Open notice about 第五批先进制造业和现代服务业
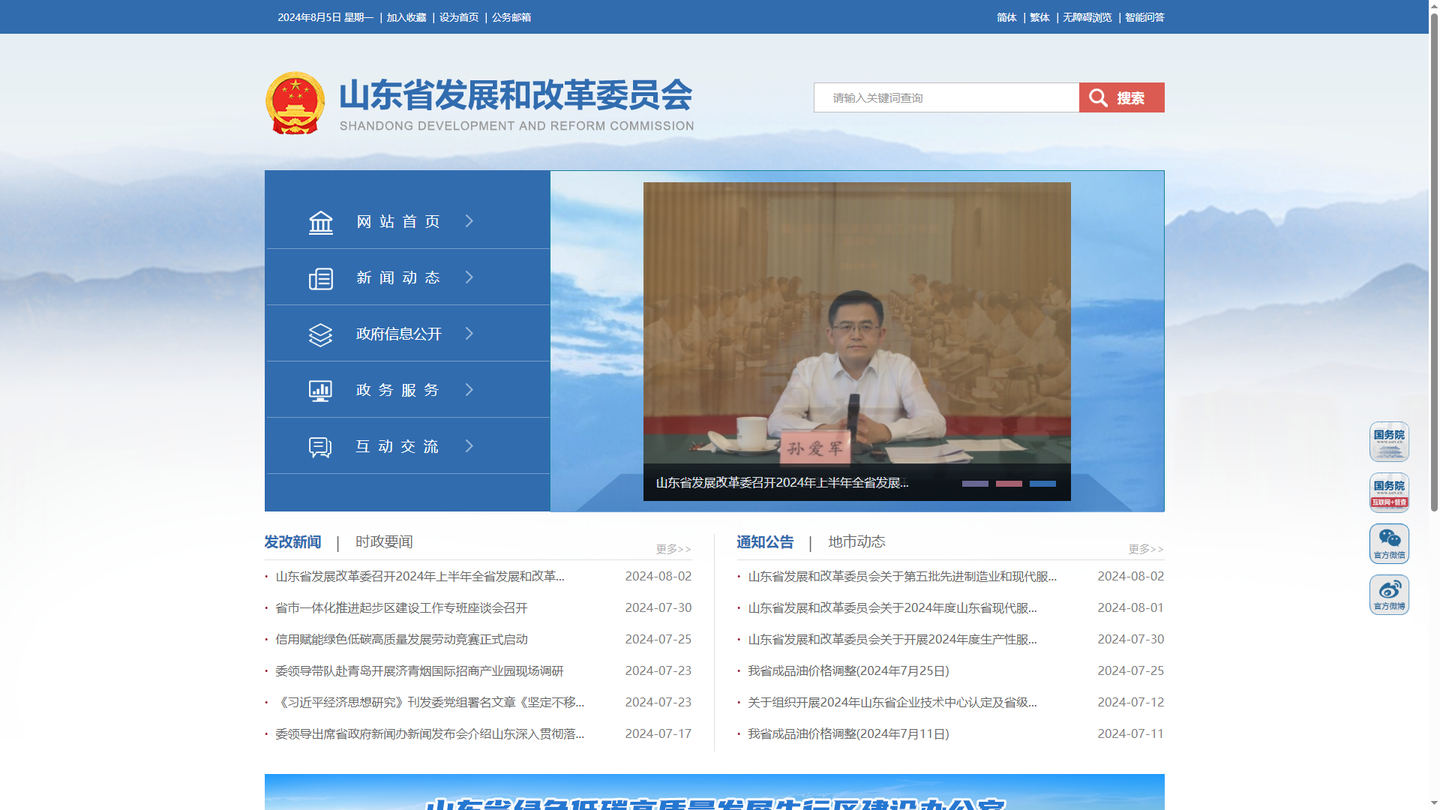Image resolution: width=1440 pixels, height=810 pixels. coord(902,576)
